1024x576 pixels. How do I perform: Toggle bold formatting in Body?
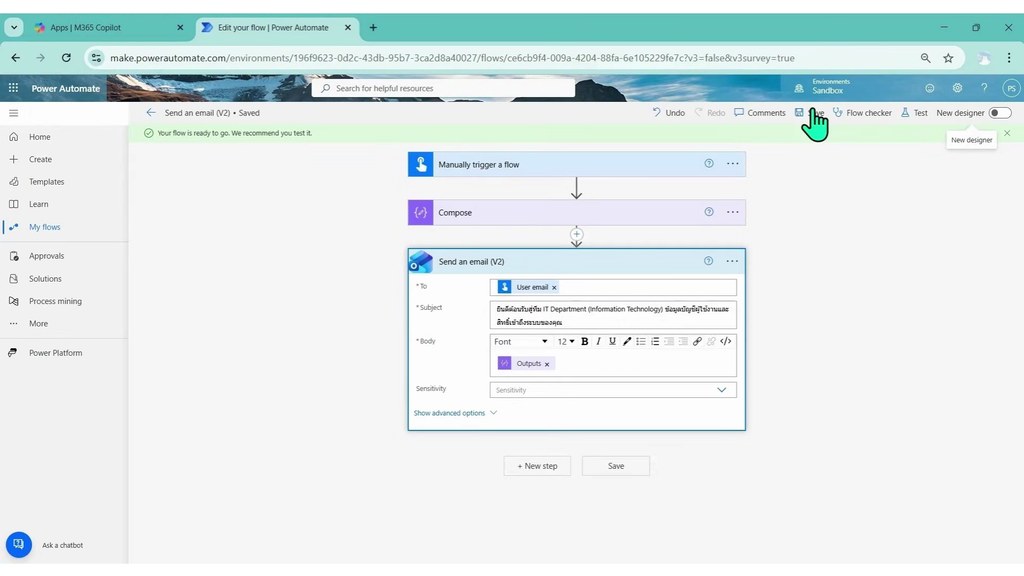pos(584,342)
